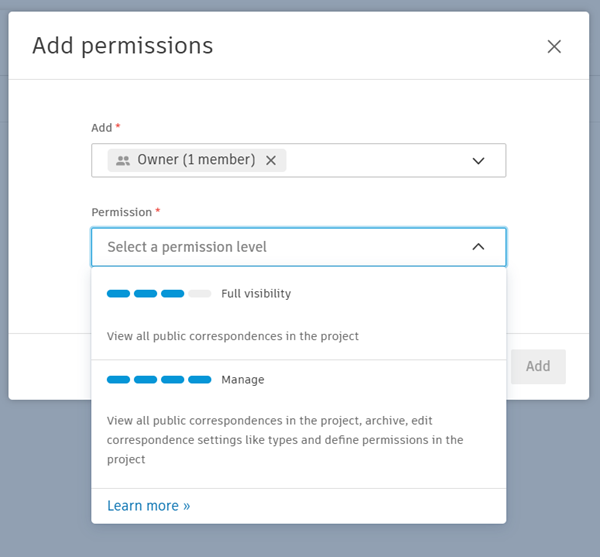Click the group icon in Owner chip
Screen dimensions: 600x557
(123, 160)
